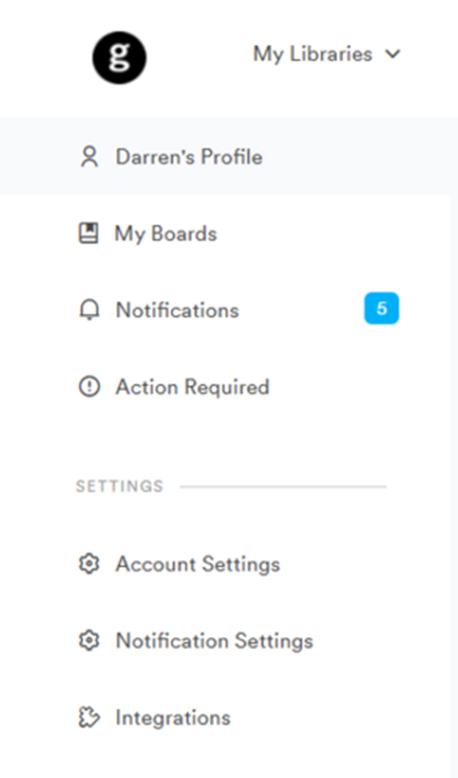
Task: Open Account Settings
Action: click(198, 564)
